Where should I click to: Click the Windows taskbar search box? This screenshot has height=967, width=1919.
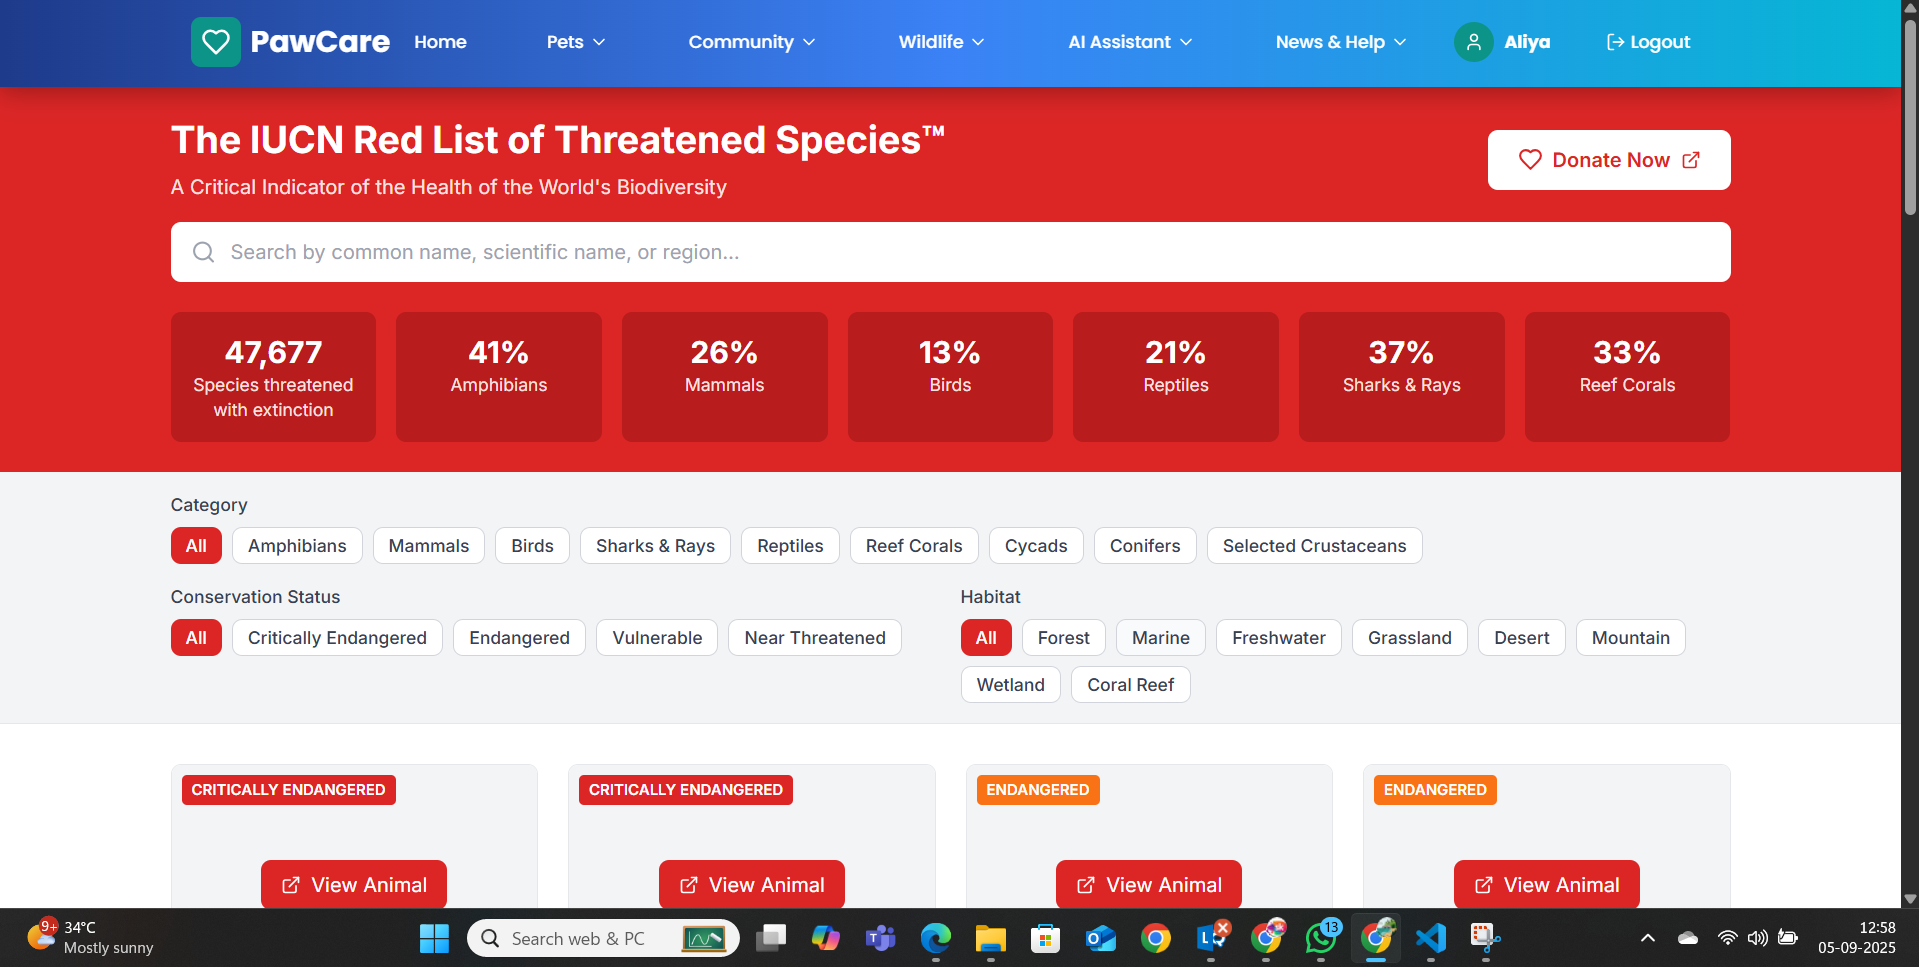(603, 938)
